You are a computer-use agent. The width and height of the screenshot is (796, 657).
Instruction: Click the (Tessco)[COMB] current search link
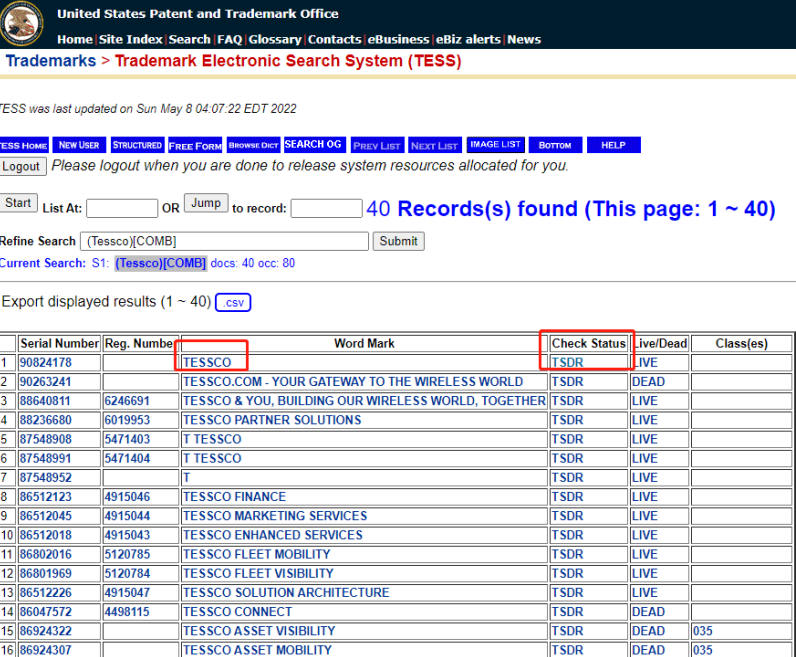[x=160, y=263]
